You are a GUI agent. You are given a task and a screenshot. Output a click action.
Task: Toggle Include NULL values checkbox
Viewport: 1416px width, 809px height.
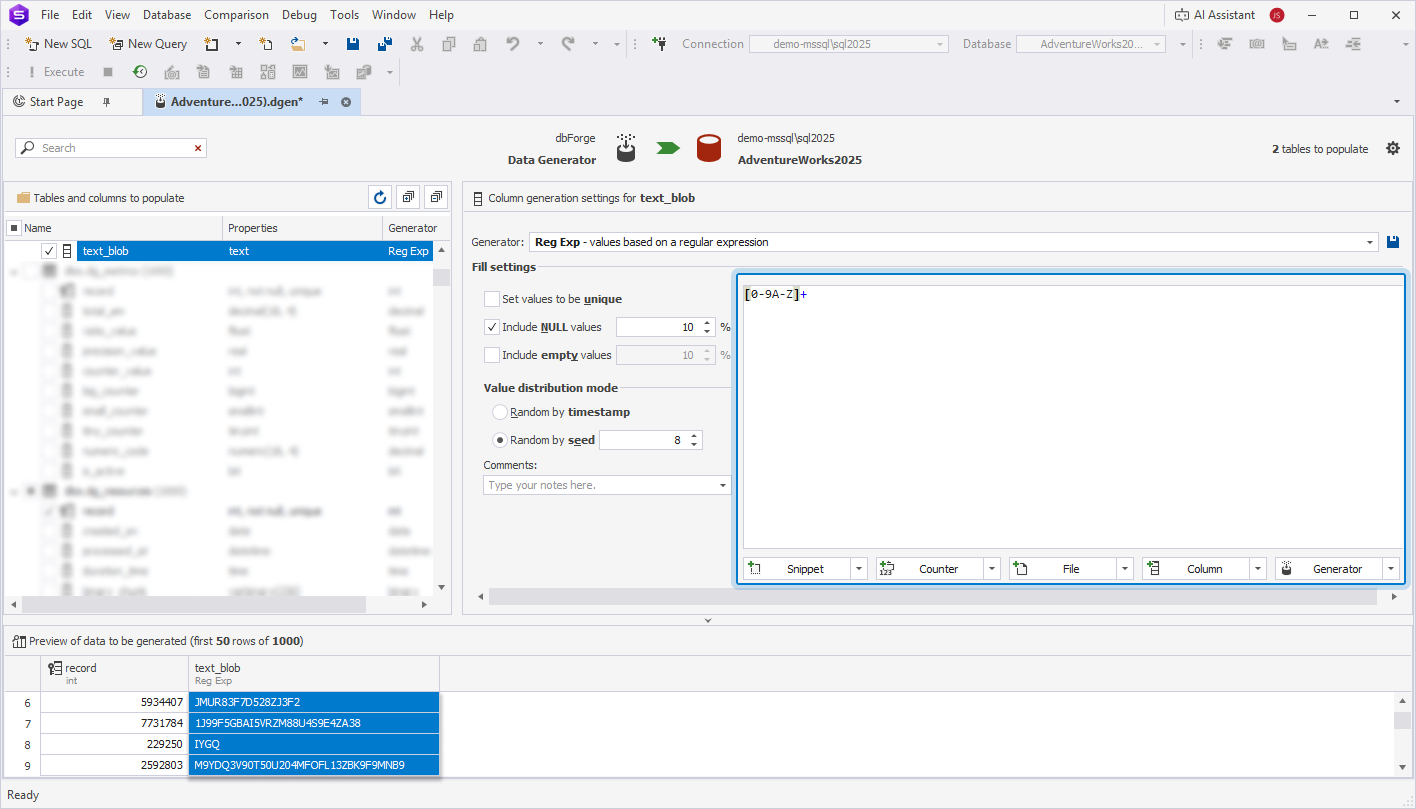click(x=491, y=327)
